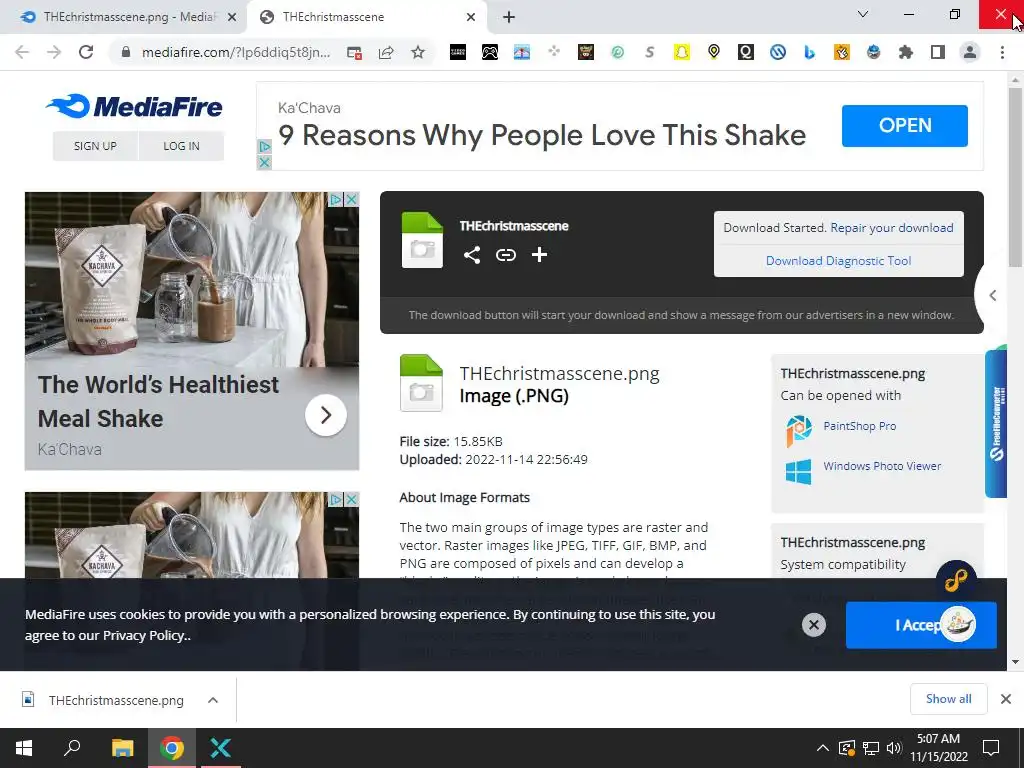This screenshot has height=768, width=1024.
Task: Open Download Diagnostic Tool link
Action: pyautogui.click(x=838, y=261)
